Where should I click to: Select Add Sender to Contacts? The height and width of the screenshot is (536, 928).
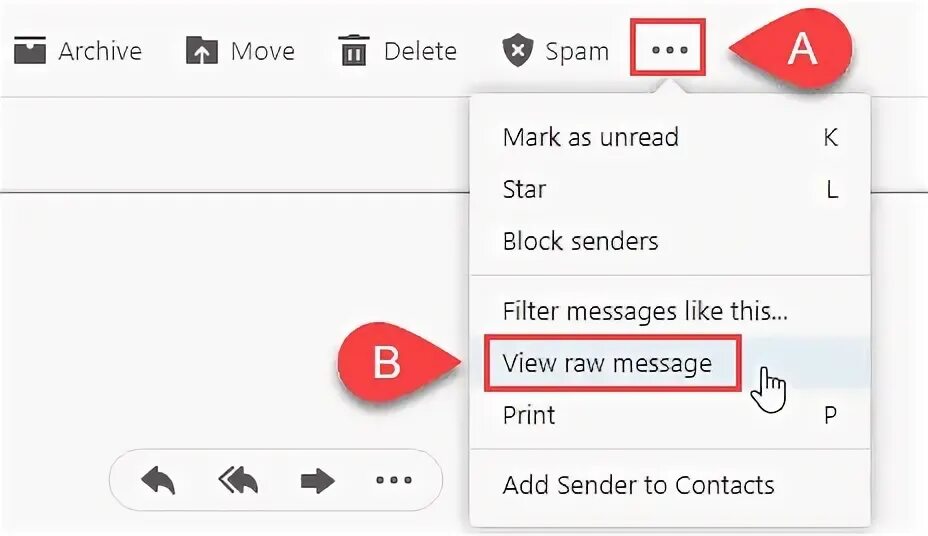coord(670,485)
